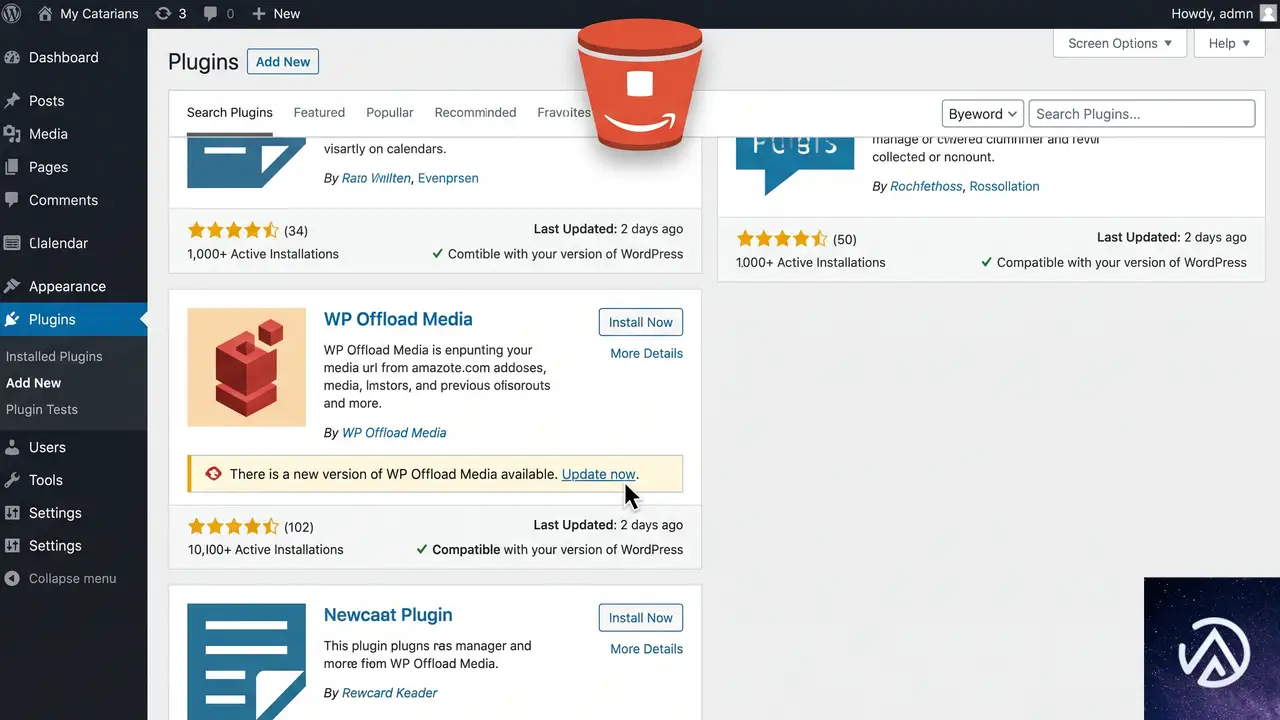
Task: Open the user avatar beside Howdy, admn
Action: (x=1268, y=14)
